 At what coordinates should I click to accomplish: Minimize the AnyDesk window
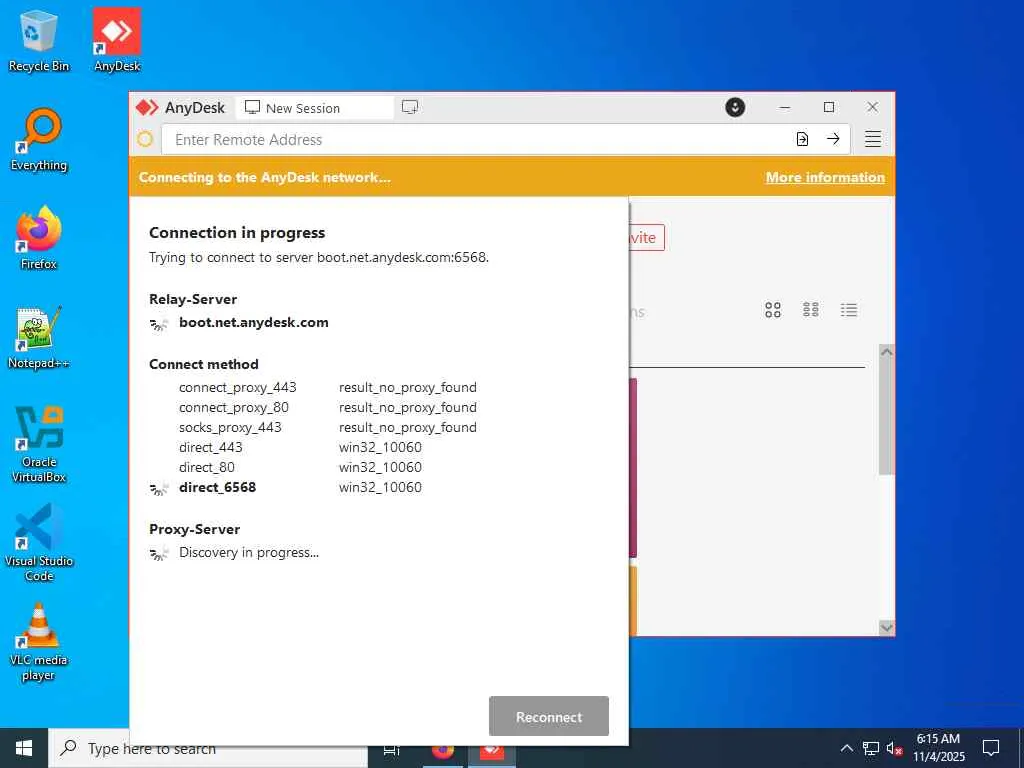click(x=785, y=107)
